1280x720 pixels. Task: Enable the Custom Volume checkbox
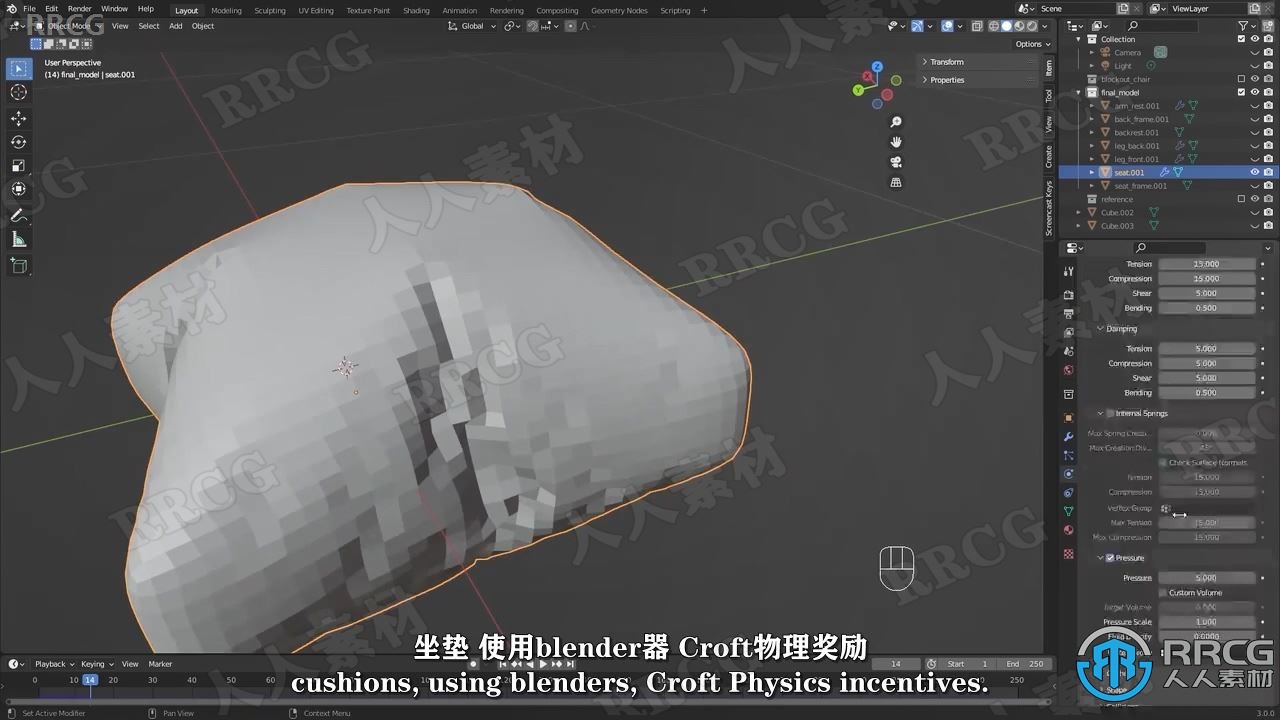1163,592
